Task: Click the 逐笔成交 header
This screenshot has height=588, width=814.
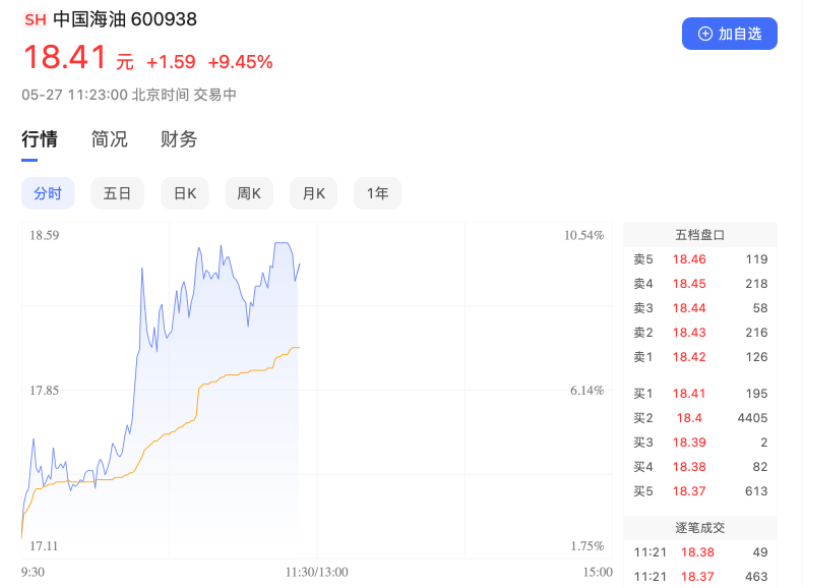Action: pyautogui.click(x=700, y=528)
